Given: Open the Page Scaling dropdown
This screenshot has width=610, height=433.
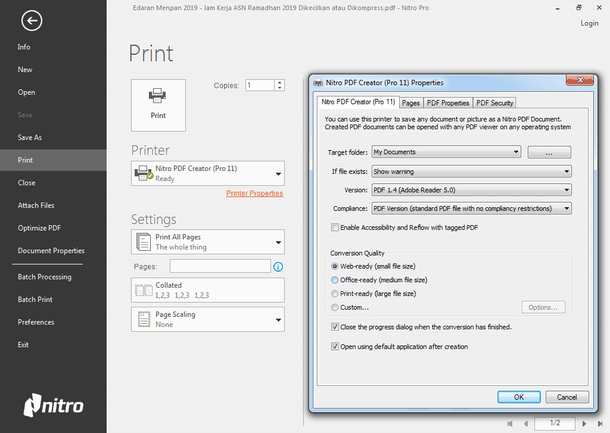Looking at the screenshot, I should pos(208,319).
